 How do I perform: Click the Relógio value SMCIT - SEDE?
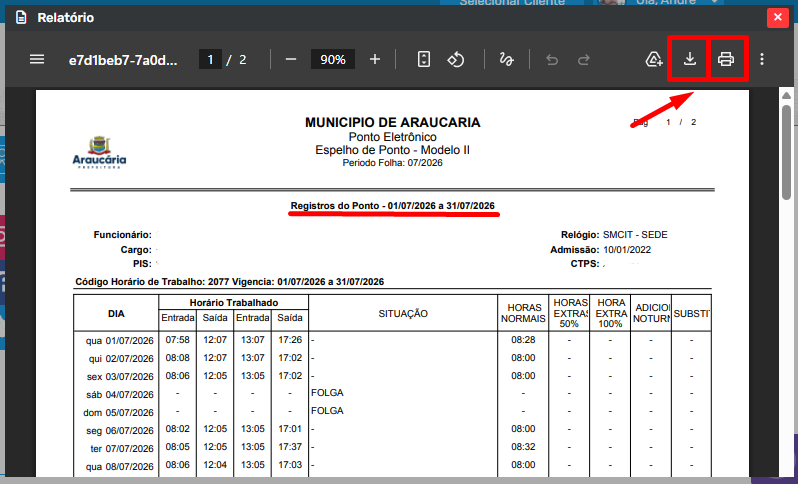pyautogui.click(x=635, y=235)
